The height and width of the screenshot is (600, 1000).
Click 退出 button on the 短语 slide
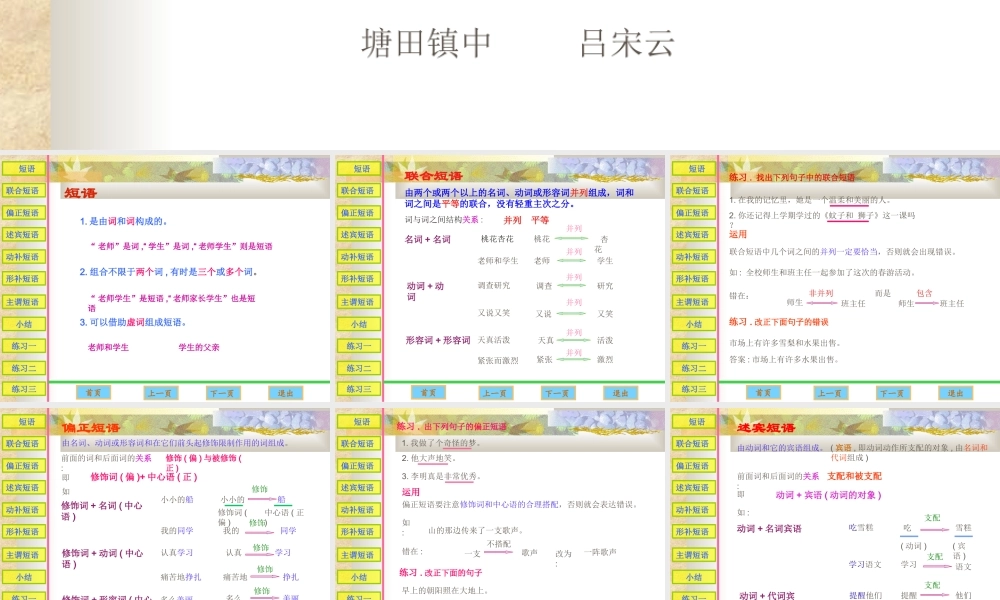(285, 393)
